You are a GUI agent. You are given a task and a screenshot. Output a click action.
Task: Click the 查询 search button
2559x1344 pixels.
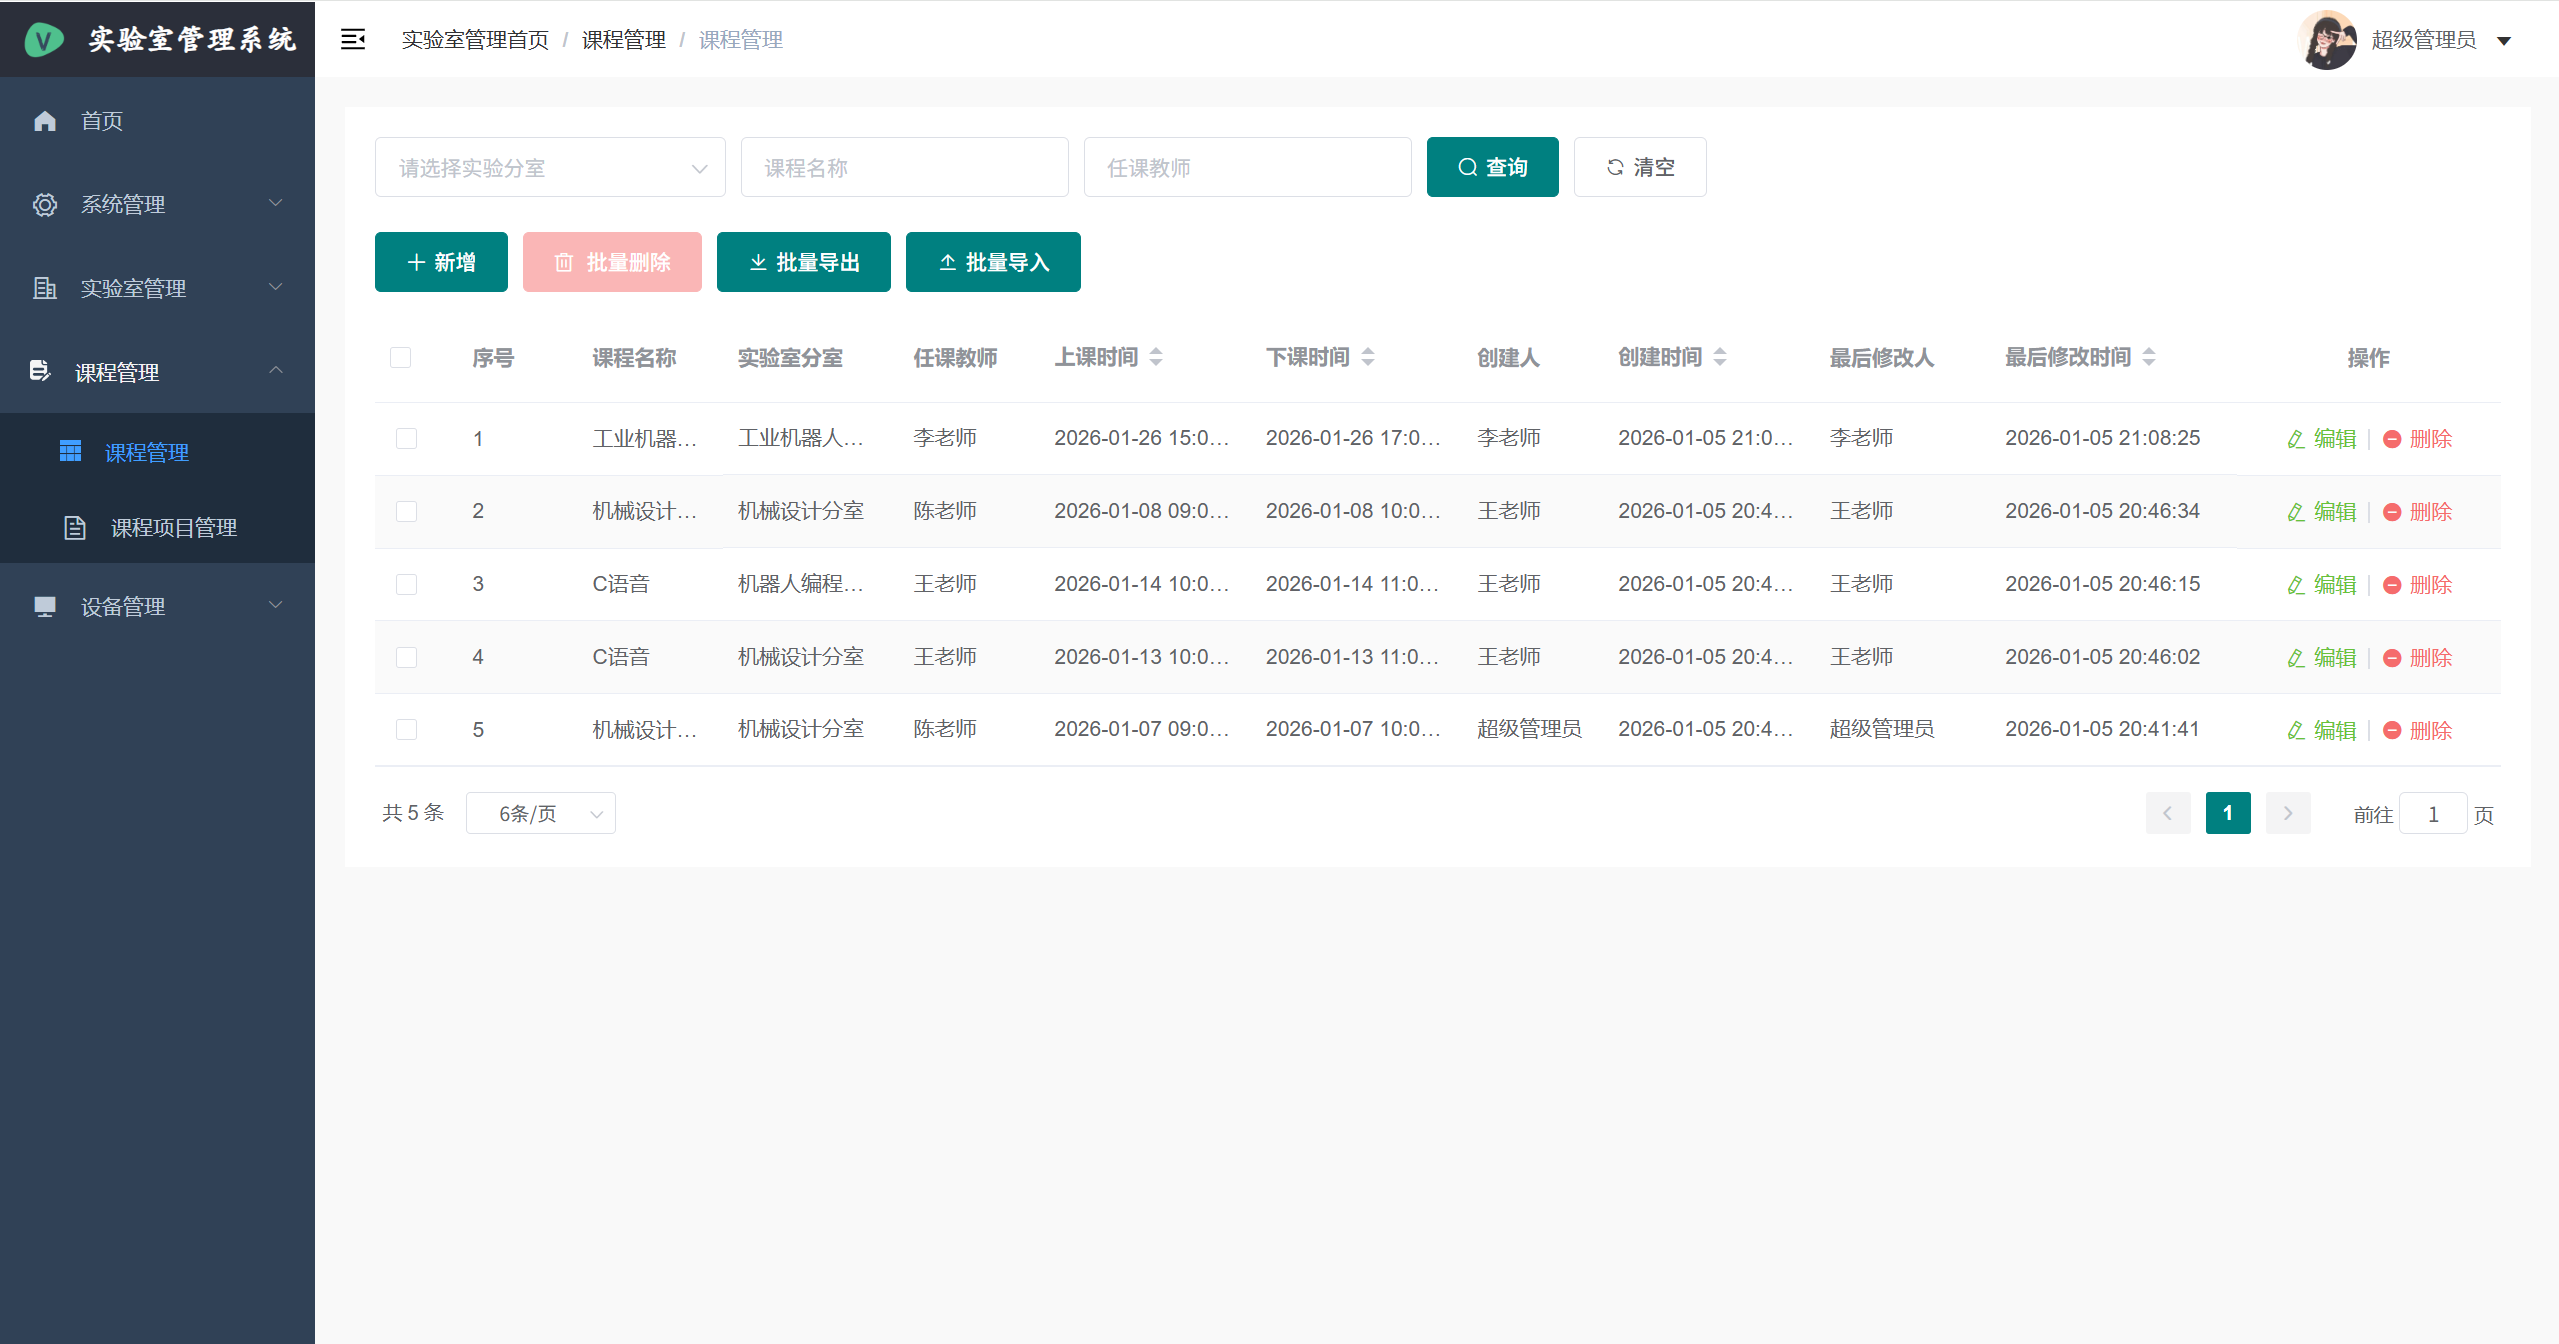[1492, 168]
